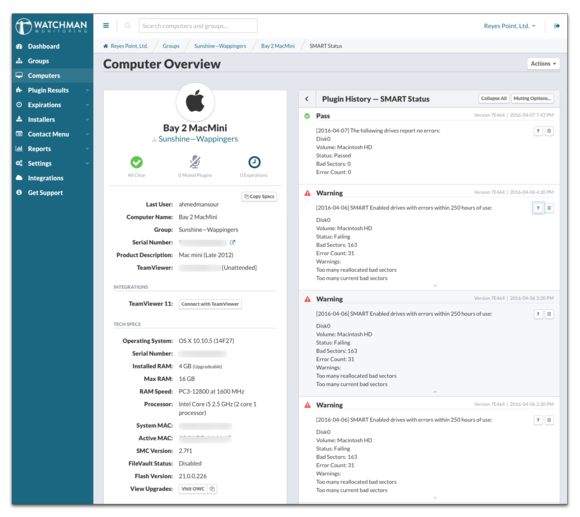Click the sign out icon
The height and width of the screenshot is (517, 580).
pos(557,26)
